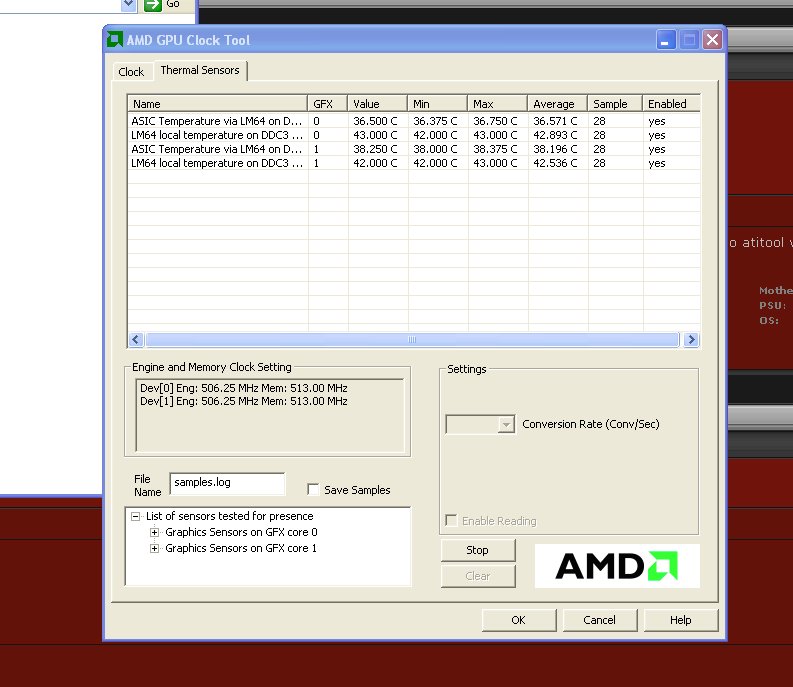
Task: Click the green Go arrow icon
Action: 152,4
